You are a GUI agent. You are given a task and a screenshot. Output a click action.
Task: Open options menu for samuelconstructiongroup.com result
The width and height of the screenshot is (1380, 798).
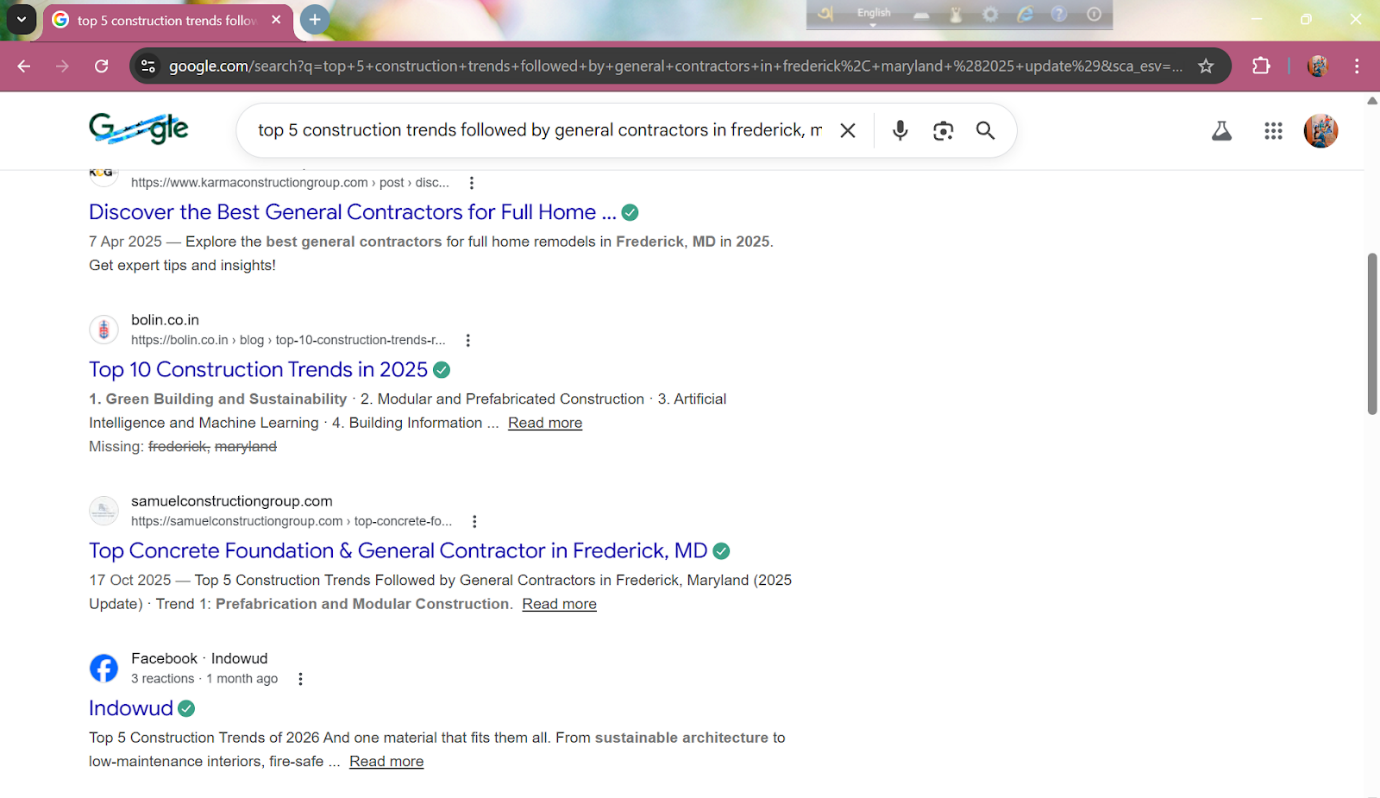click(x=474, y=521)
